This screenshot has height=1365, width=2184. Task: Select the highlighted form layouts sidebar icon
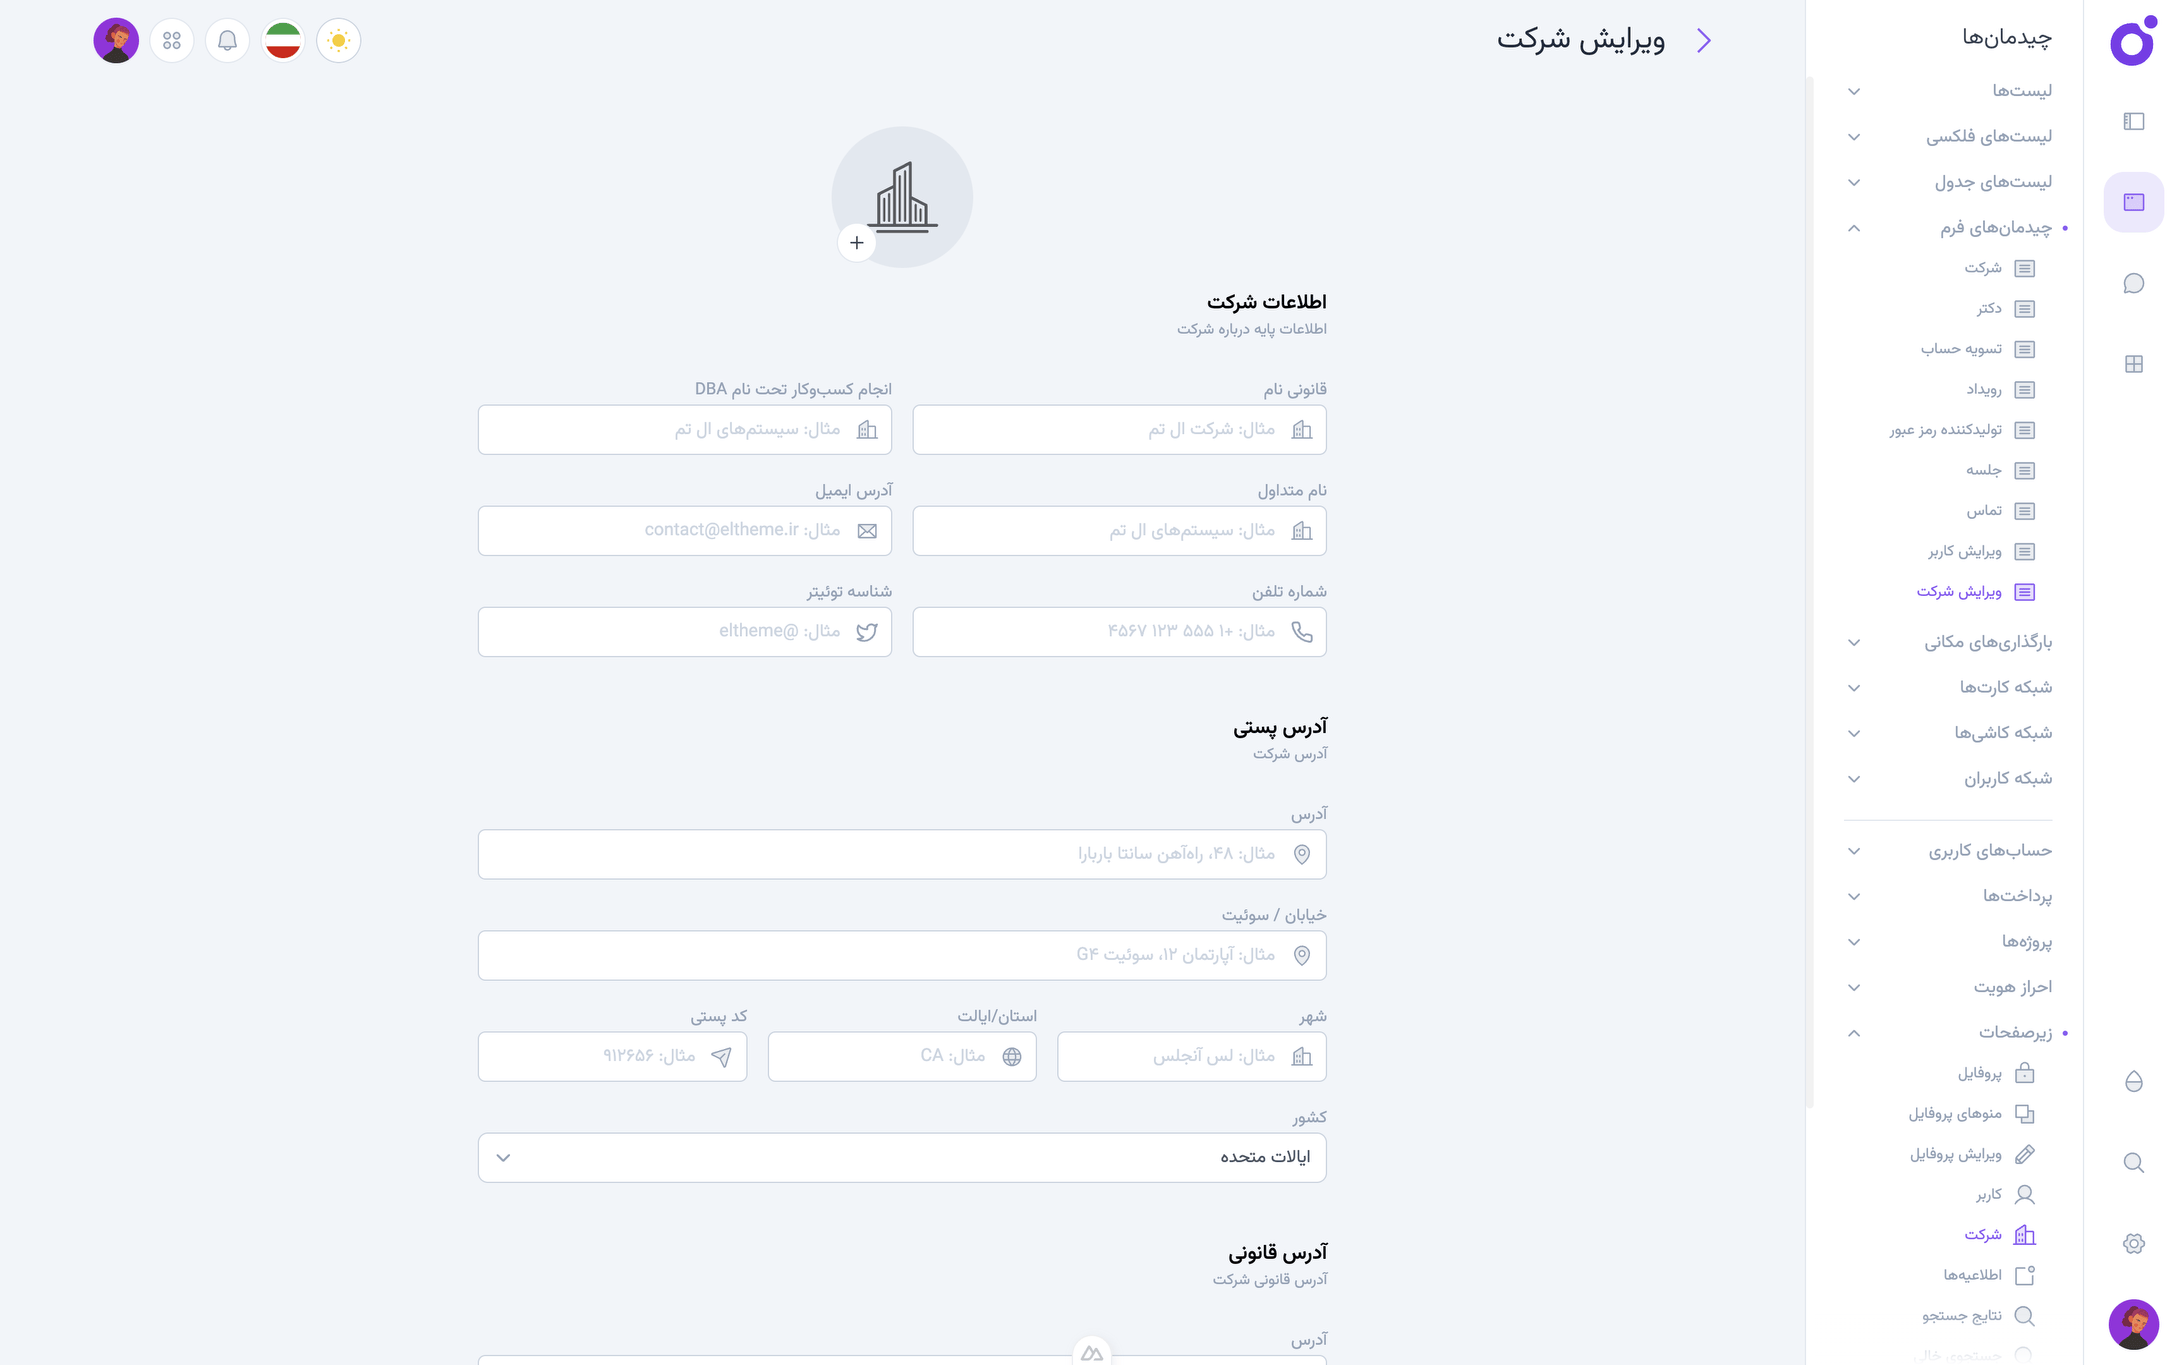[x=2134, y=201]
